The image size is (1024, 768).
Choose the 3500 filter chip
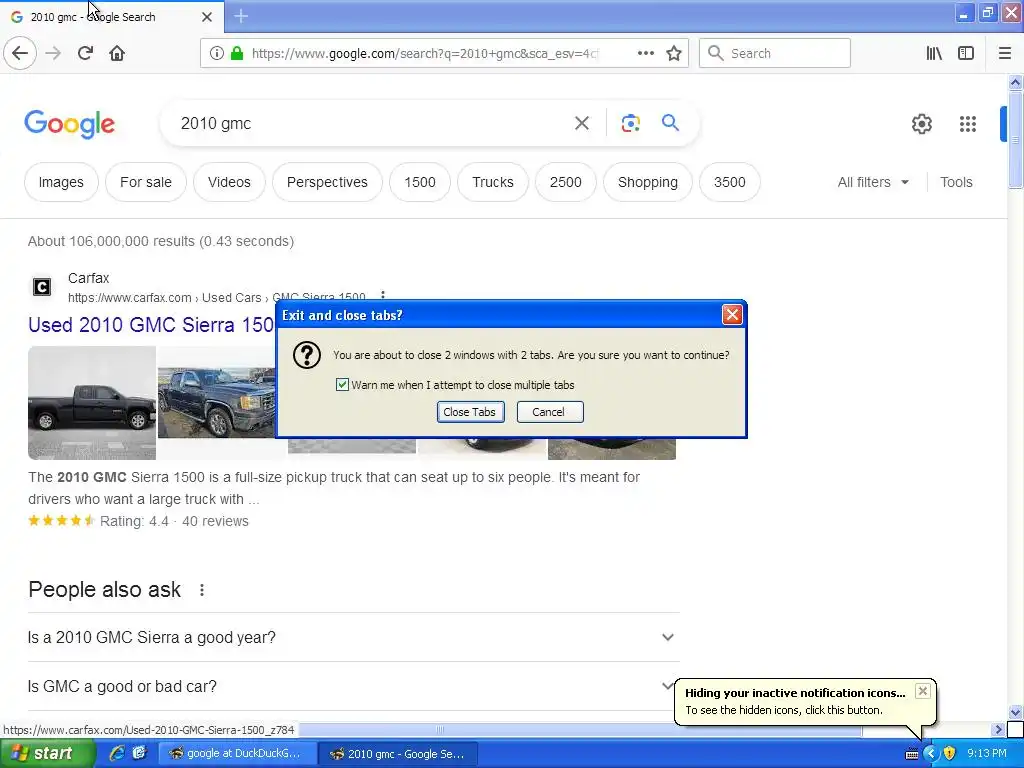(x=729, y=182)
